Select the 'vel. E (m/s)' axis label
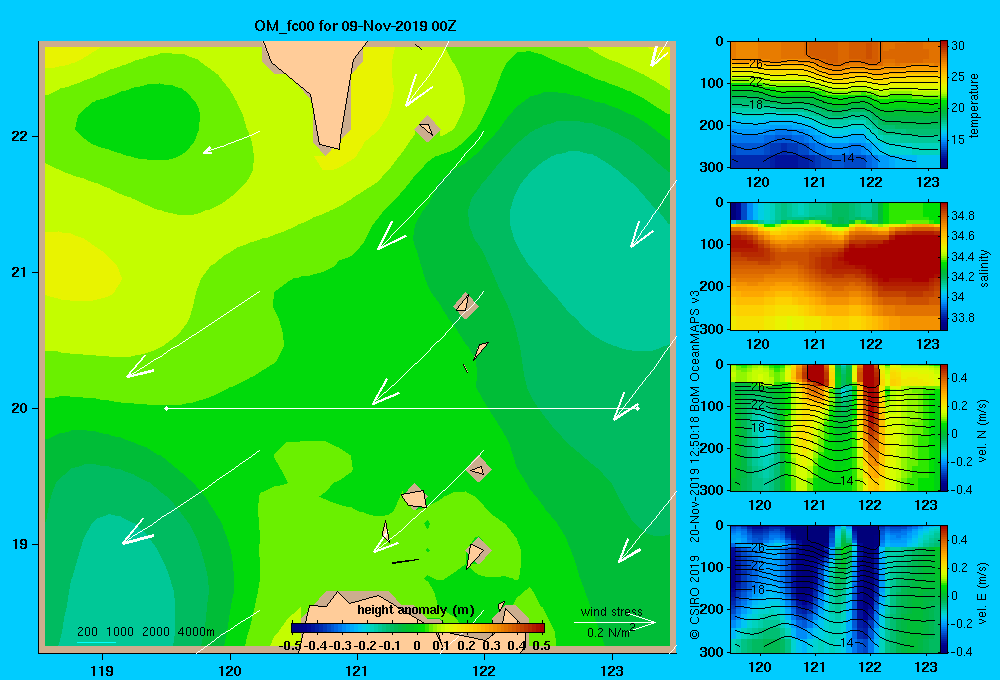The width and height of the screenshot is (1000, 680). [x=983, y=592]
